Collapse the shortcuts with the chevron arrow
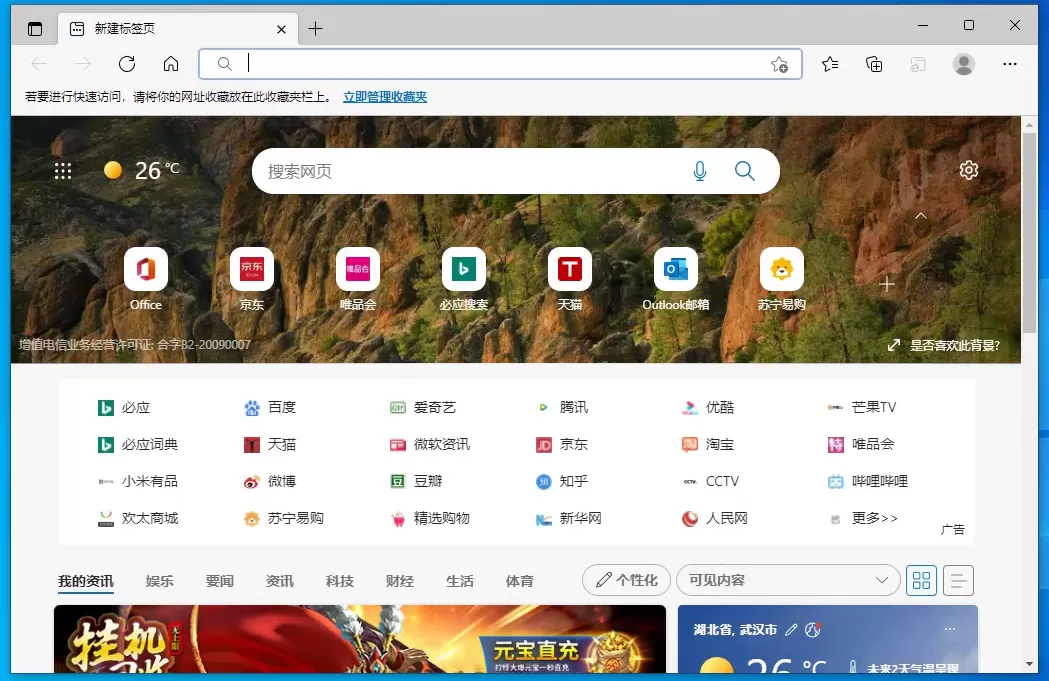This screenshot has height=681, width=1049. (x=921, y=215)
